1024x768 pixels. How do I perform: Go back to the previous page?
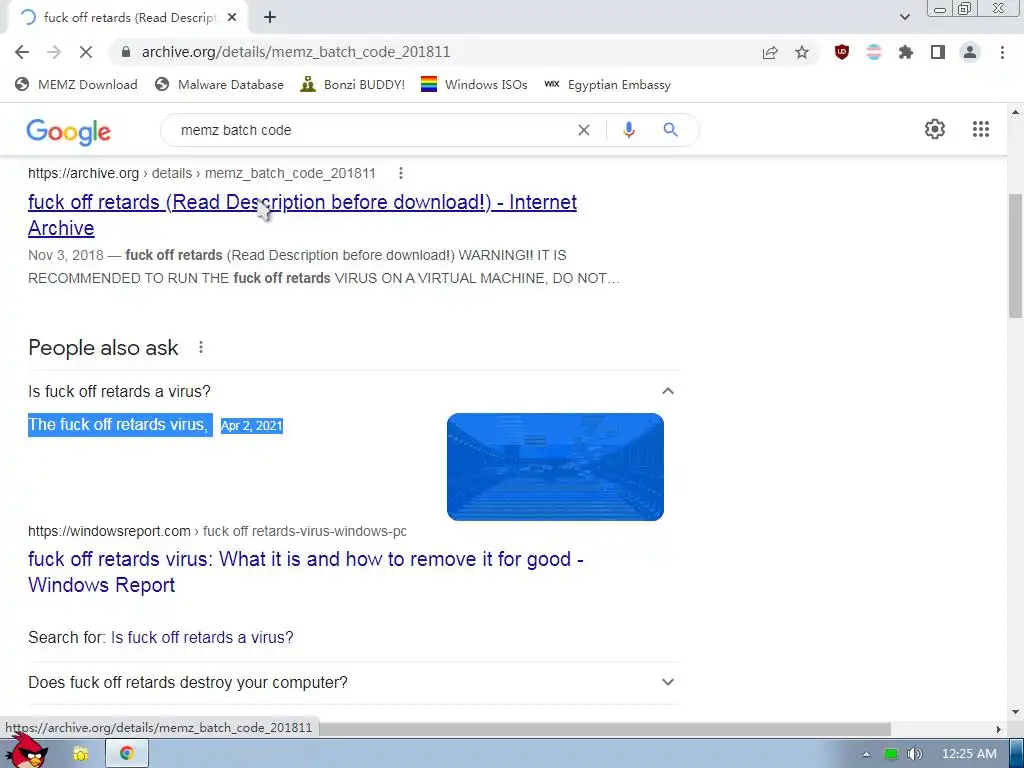point(22,52)
